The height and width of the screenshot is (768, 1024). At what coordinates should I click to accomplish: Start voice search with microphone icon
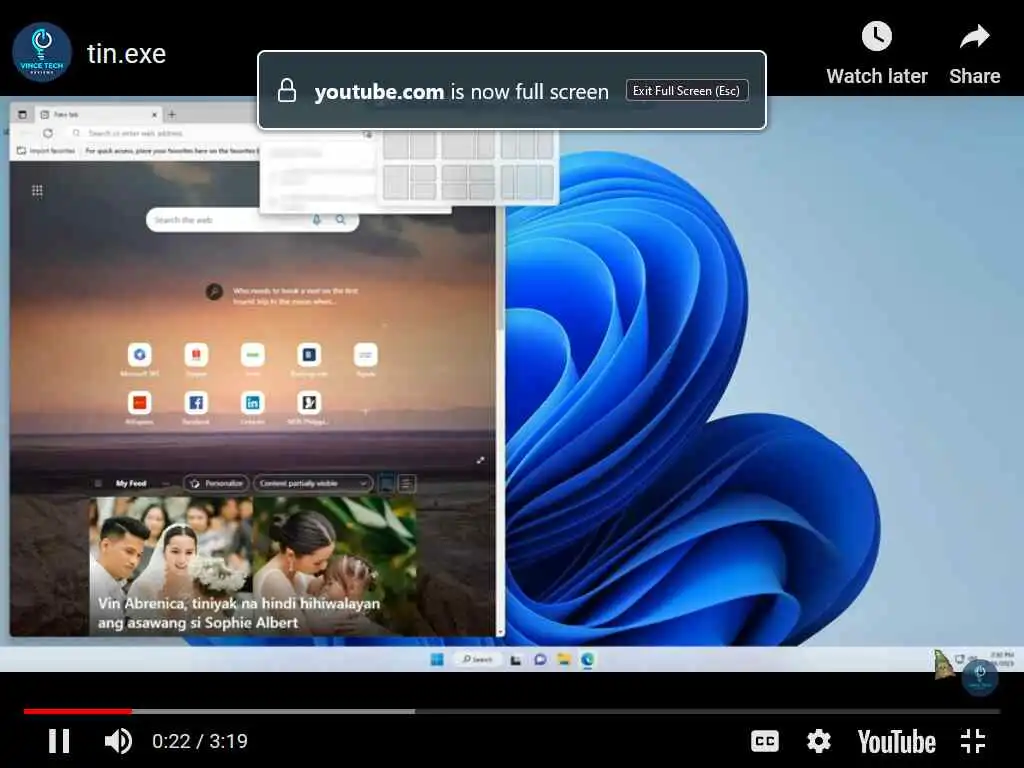tap(317, 220)
